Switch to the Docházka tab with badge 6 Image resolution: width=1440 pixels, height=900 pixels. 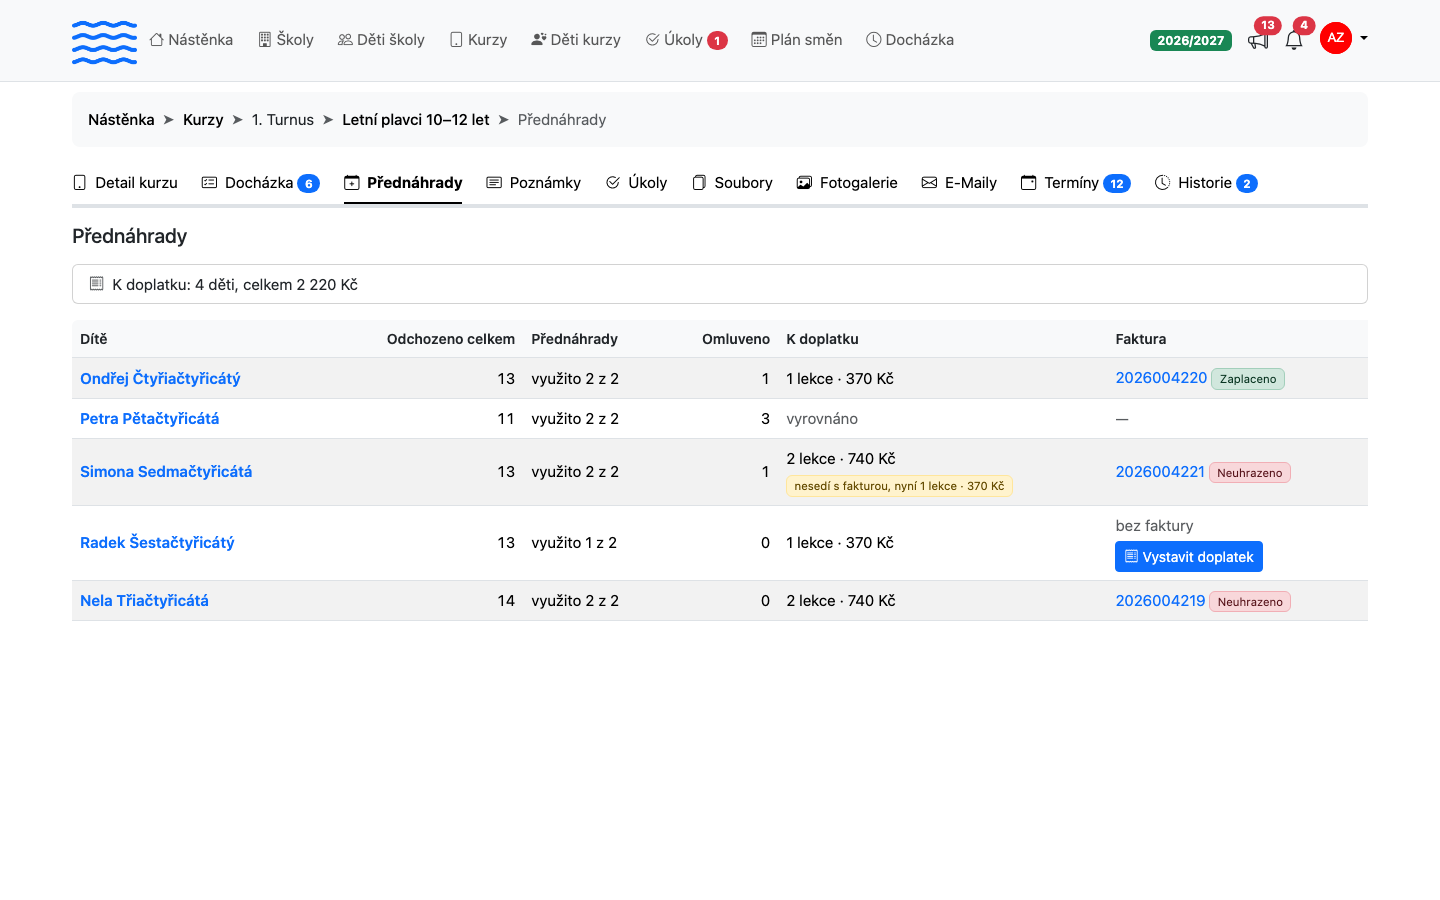260,183
